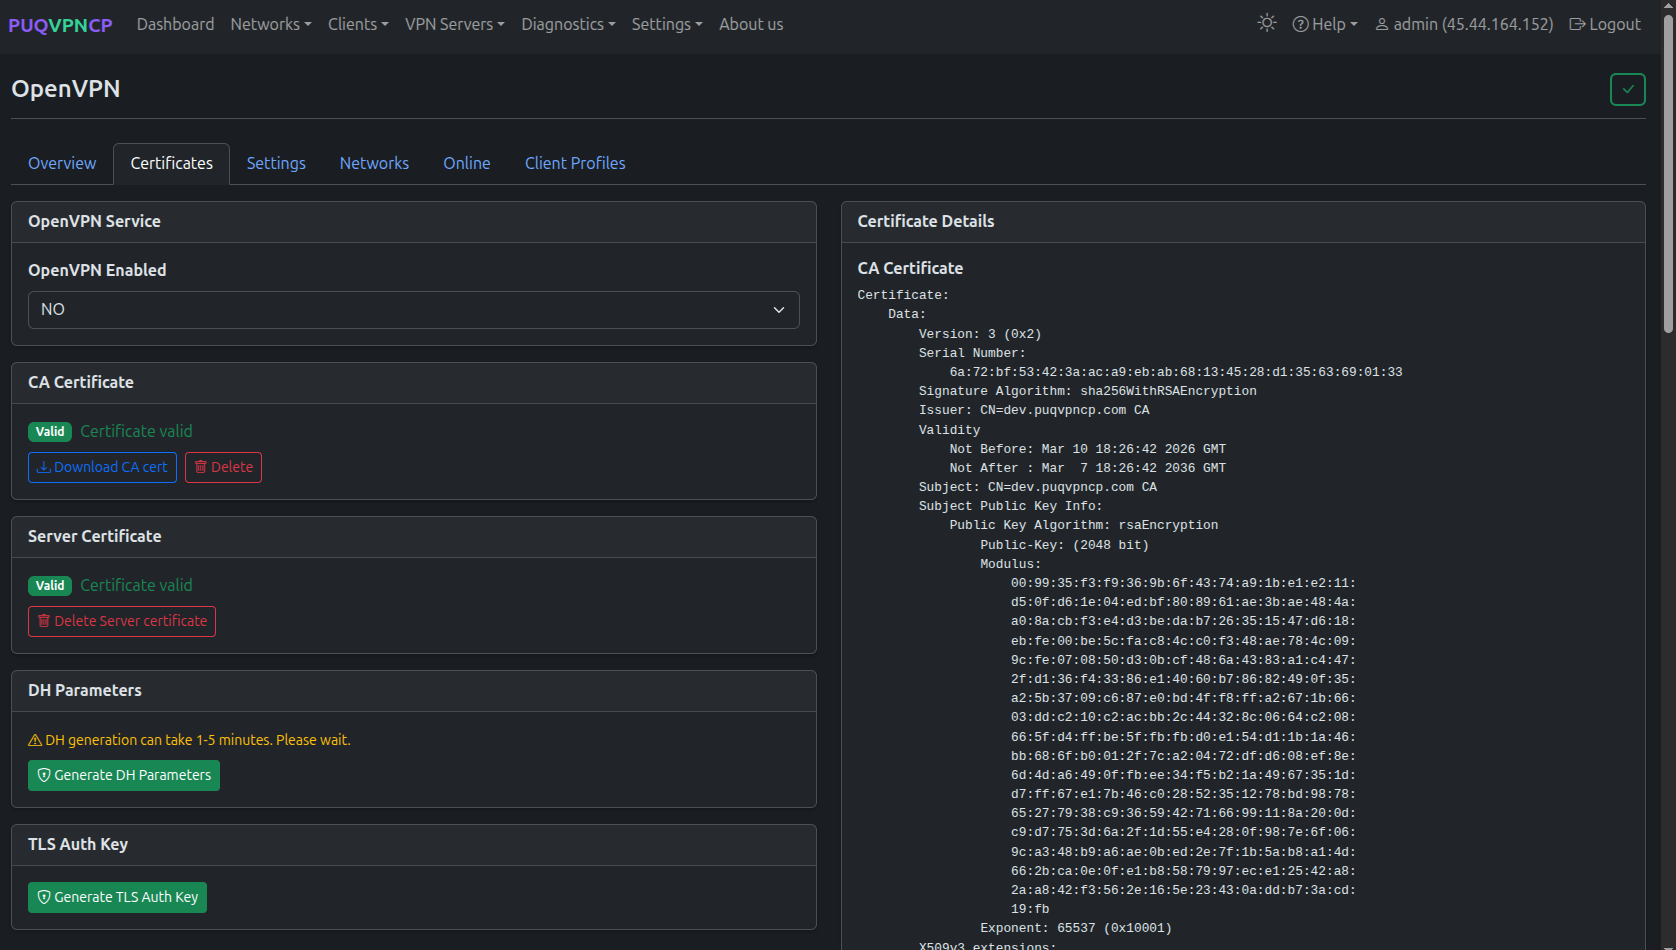Expand the Clients navbar menu
Screen dimensions: 1676x950
point(358,24)
